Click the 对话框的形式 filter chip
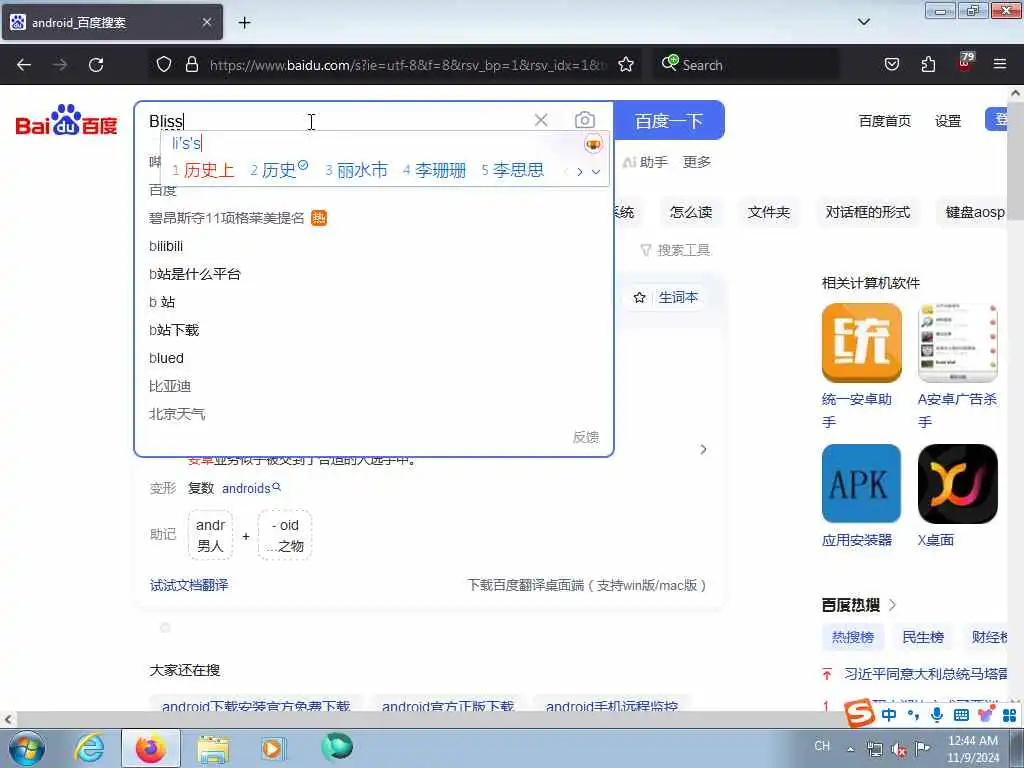The width and height of the screenshot is (1024, 768). [x=867, y=212]
